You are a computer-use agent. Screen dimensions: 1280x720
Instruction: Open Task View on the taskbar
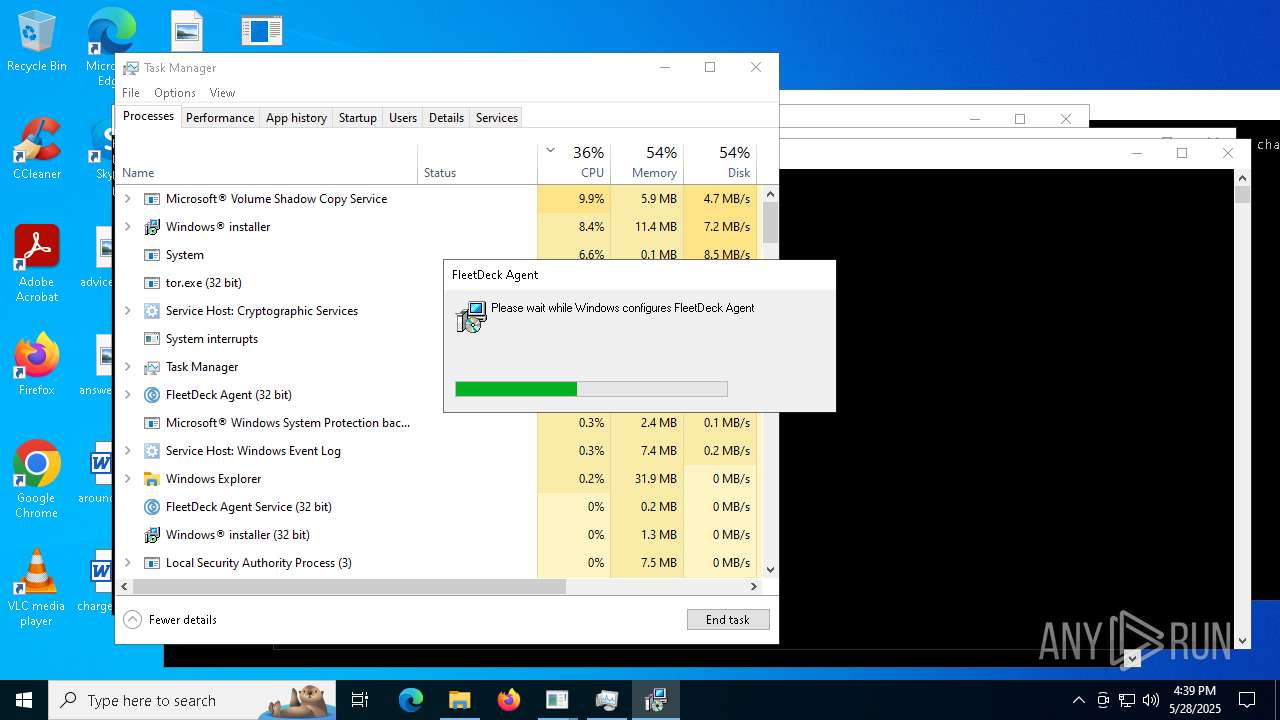click(x=360, y=700)
